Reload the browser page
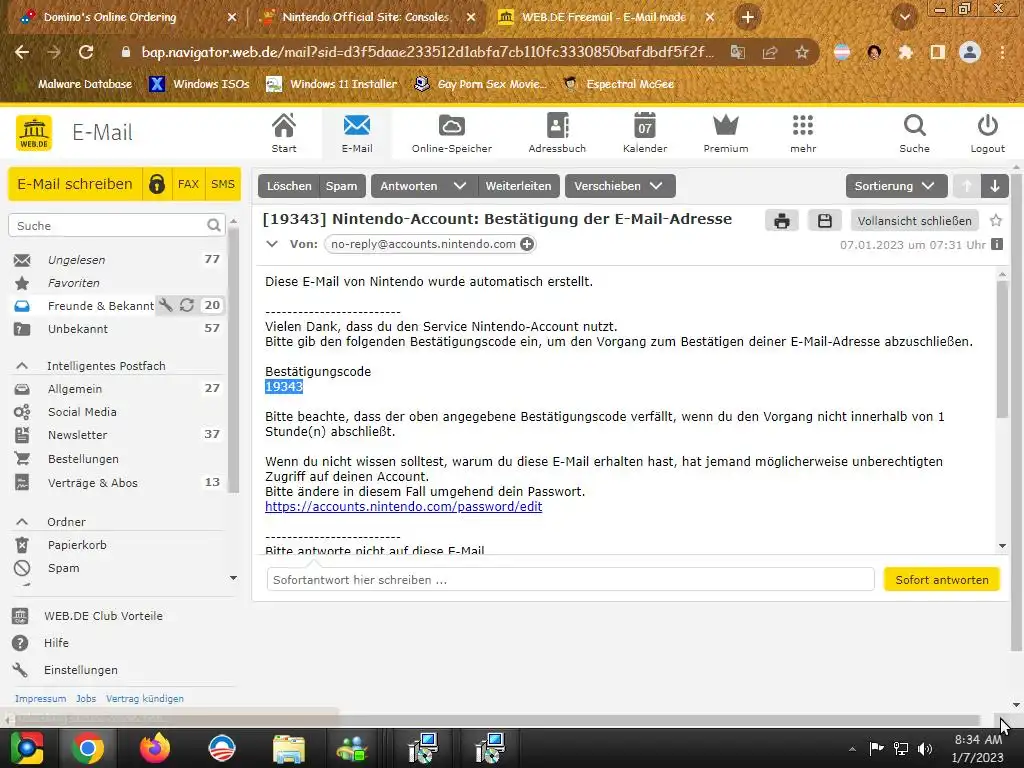The image size is (1024, 768). click(86, 52)
